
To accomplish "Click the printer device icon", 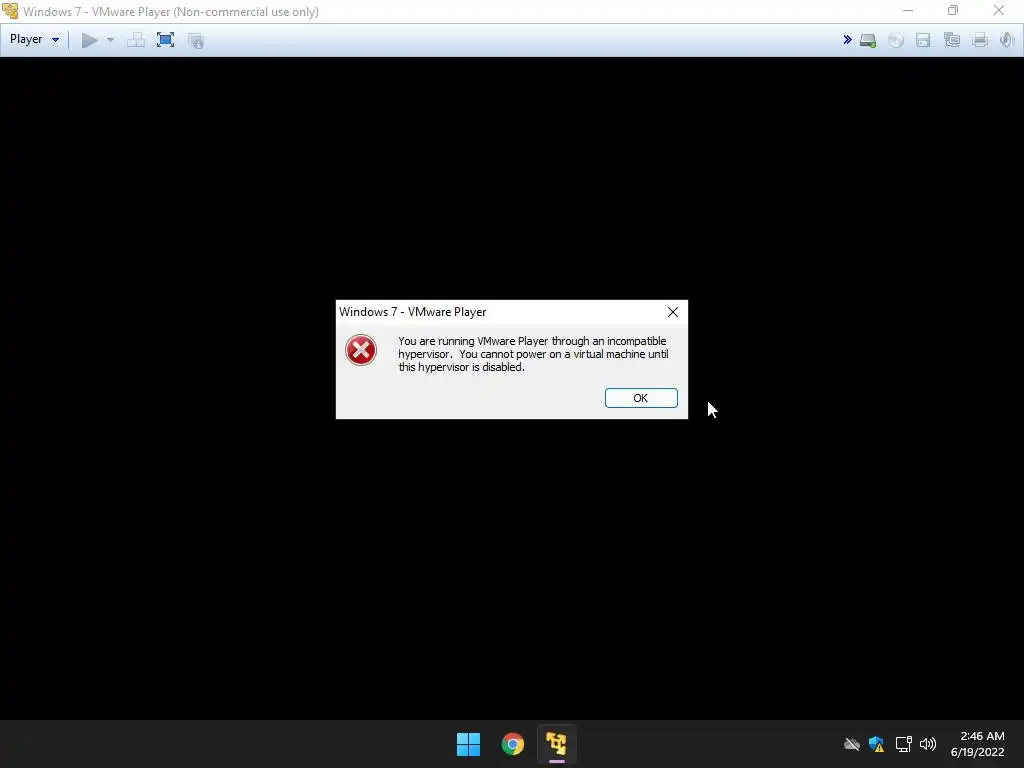I will pos(980,40).
